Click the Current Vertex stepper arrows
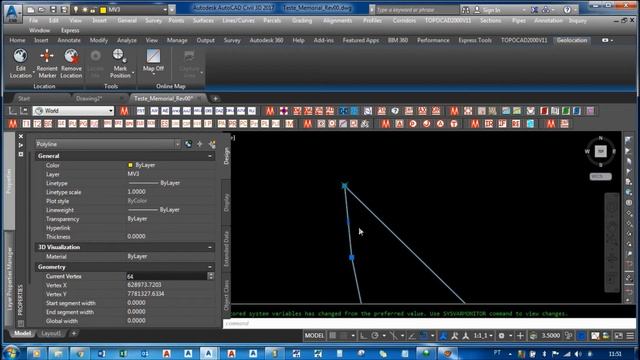 click(211, 276)
